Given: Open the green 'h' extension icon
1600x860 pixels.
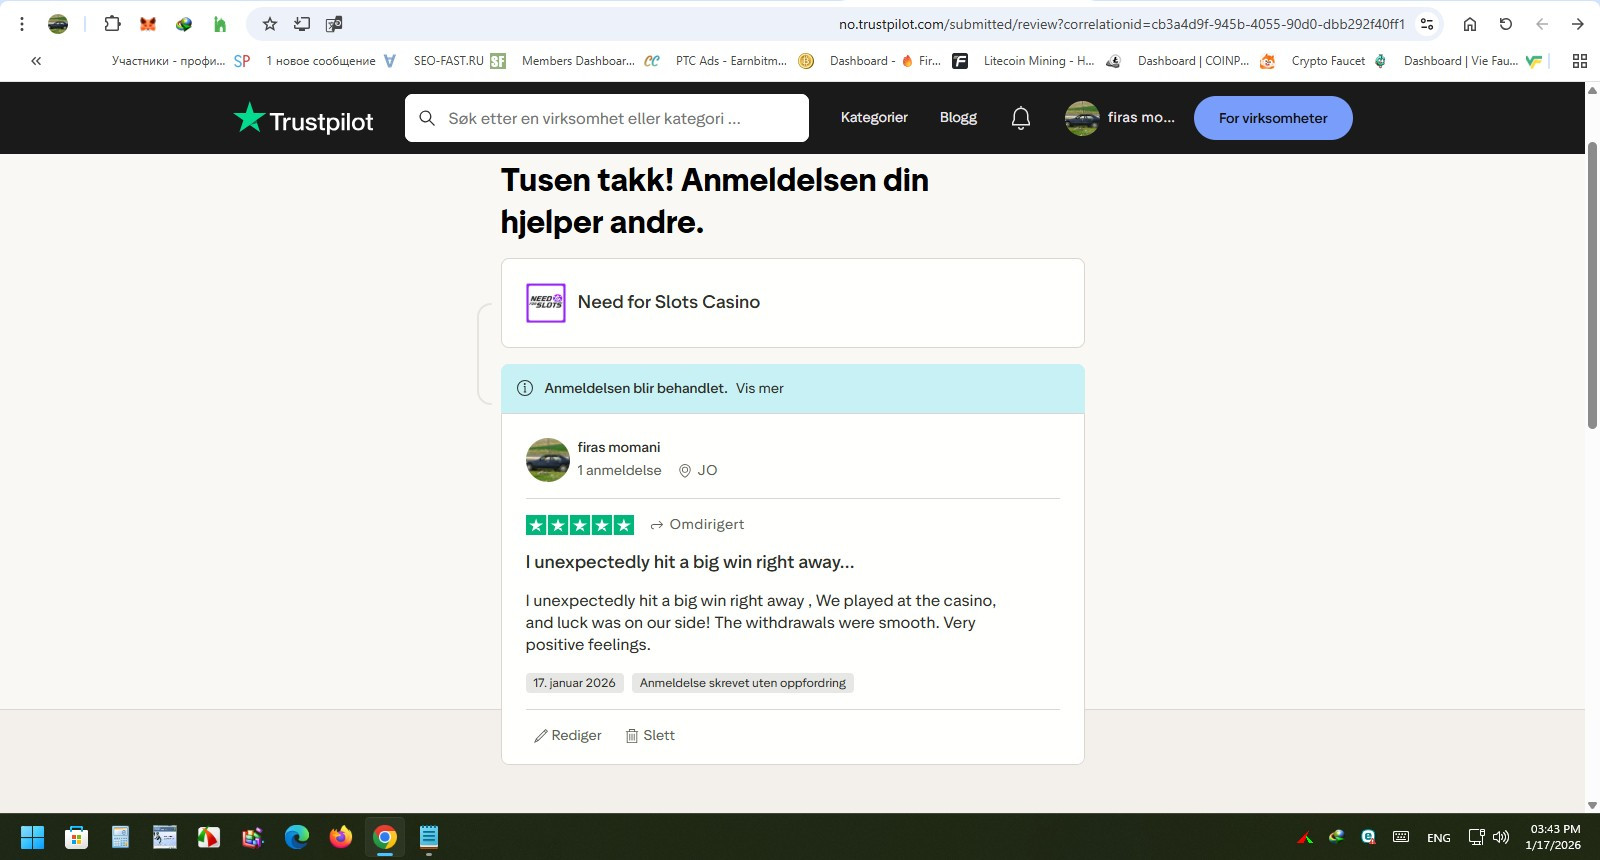Looking at the screenshot, I should 220,24.
